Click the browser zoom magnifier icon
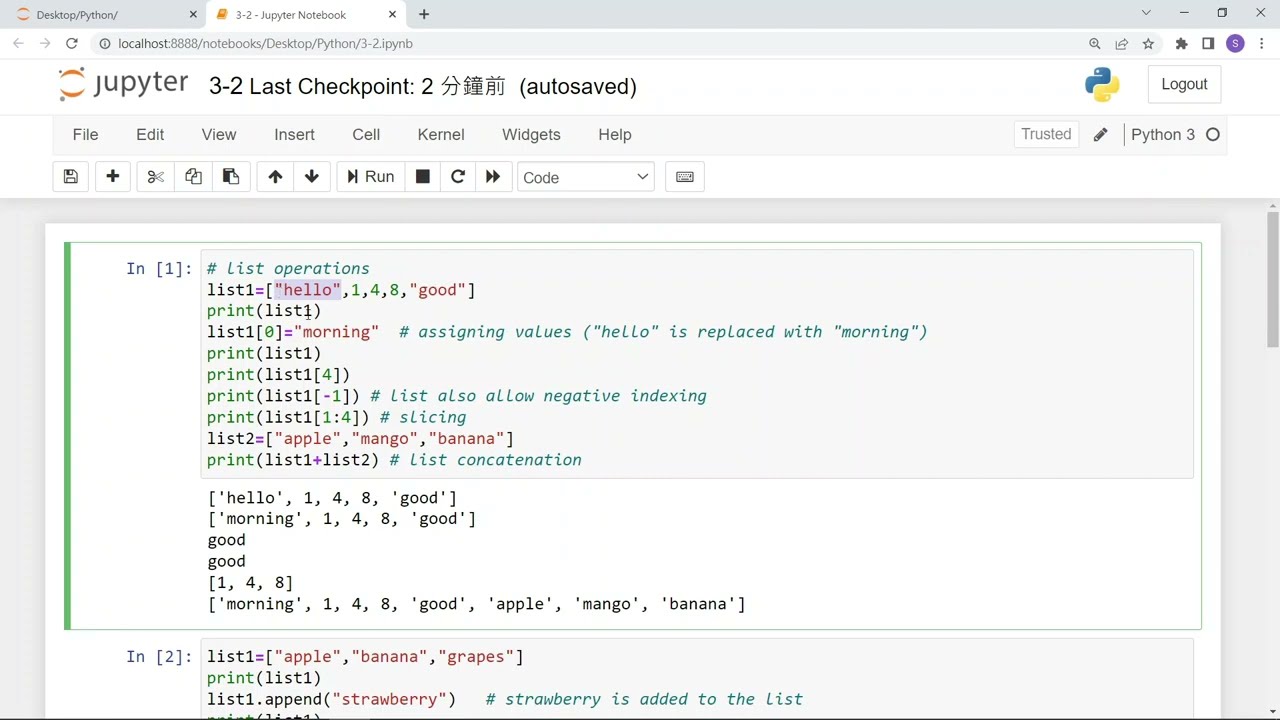 pos(1095,44)
